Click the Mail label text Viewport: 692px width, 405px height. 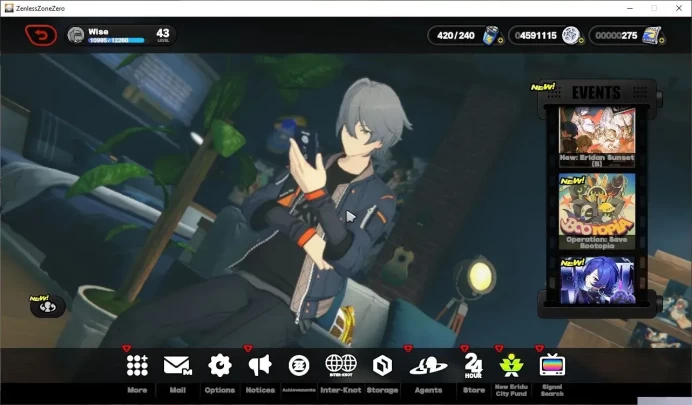177,390
